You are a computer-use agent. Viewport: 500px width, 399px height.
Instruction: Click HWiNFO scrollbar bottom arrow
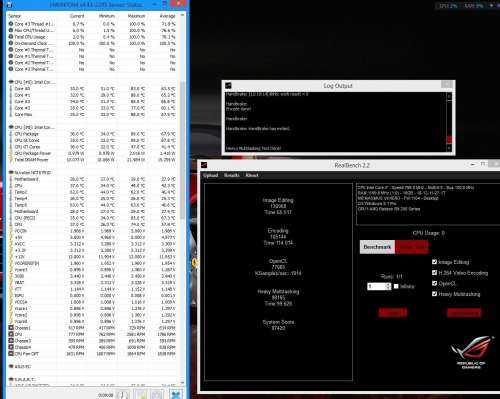tap(182, 383)
